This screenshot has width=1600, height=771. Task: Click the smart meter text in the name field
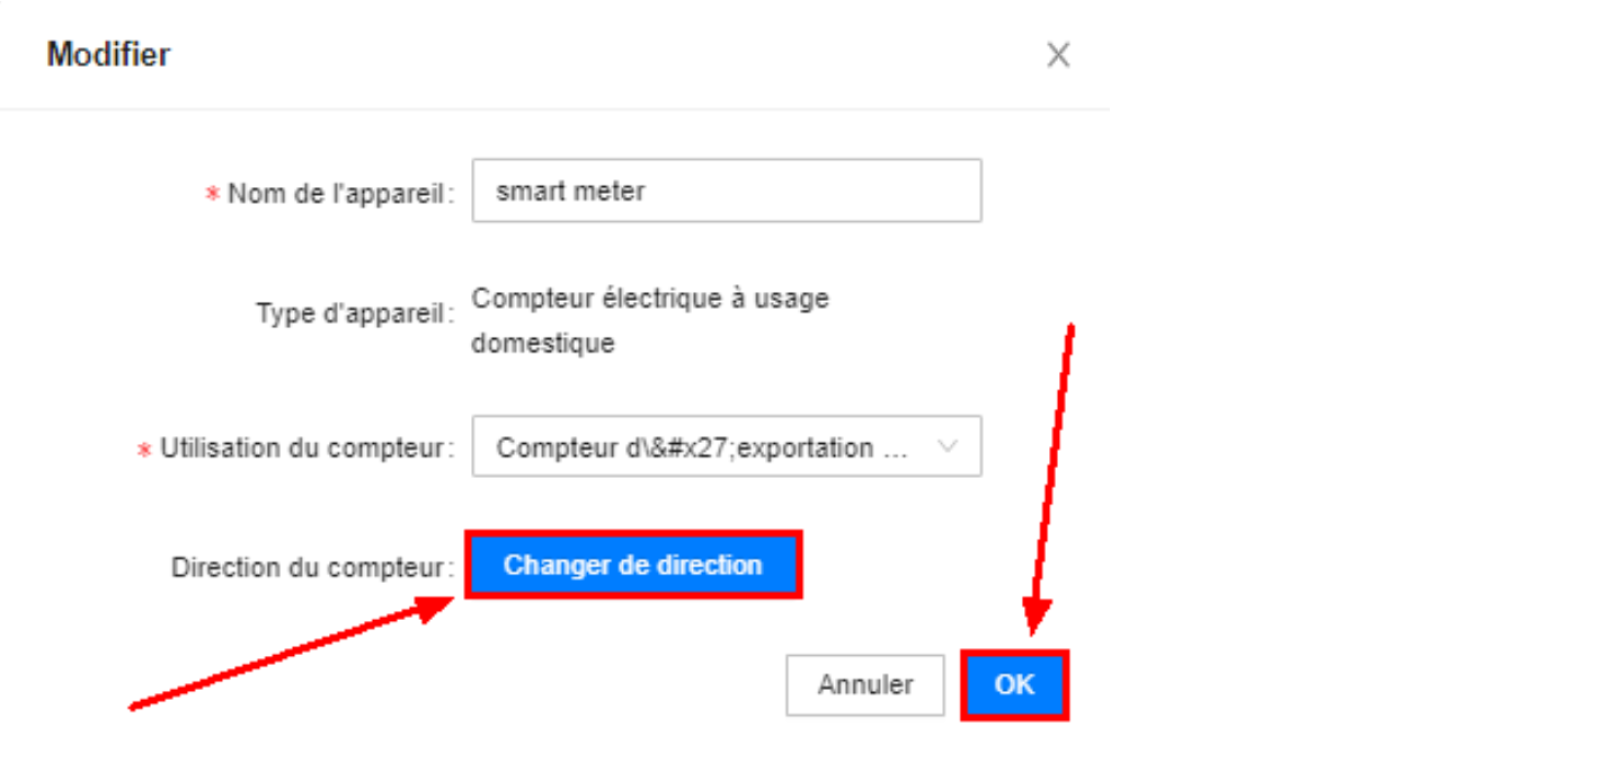pos(570,191)
